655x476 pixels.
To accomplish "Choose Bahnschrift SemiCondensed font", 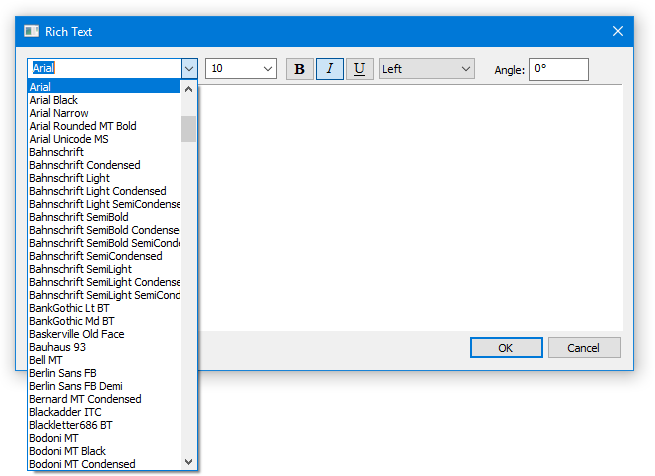I will (104, 256).
